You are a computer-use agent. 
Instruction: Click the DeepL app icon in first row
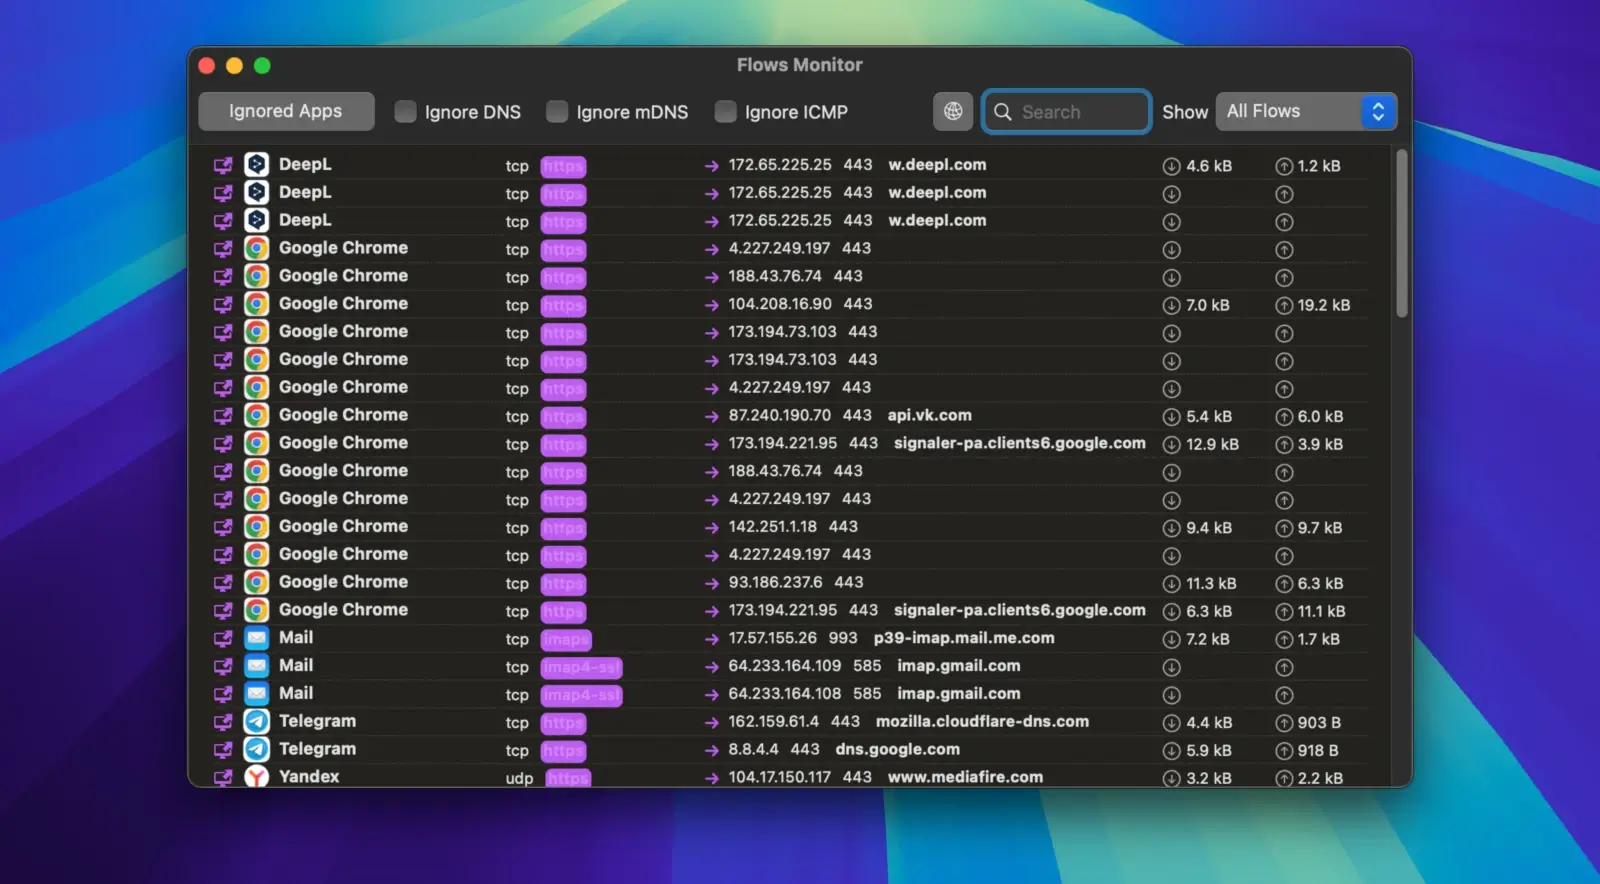(257, 165)
